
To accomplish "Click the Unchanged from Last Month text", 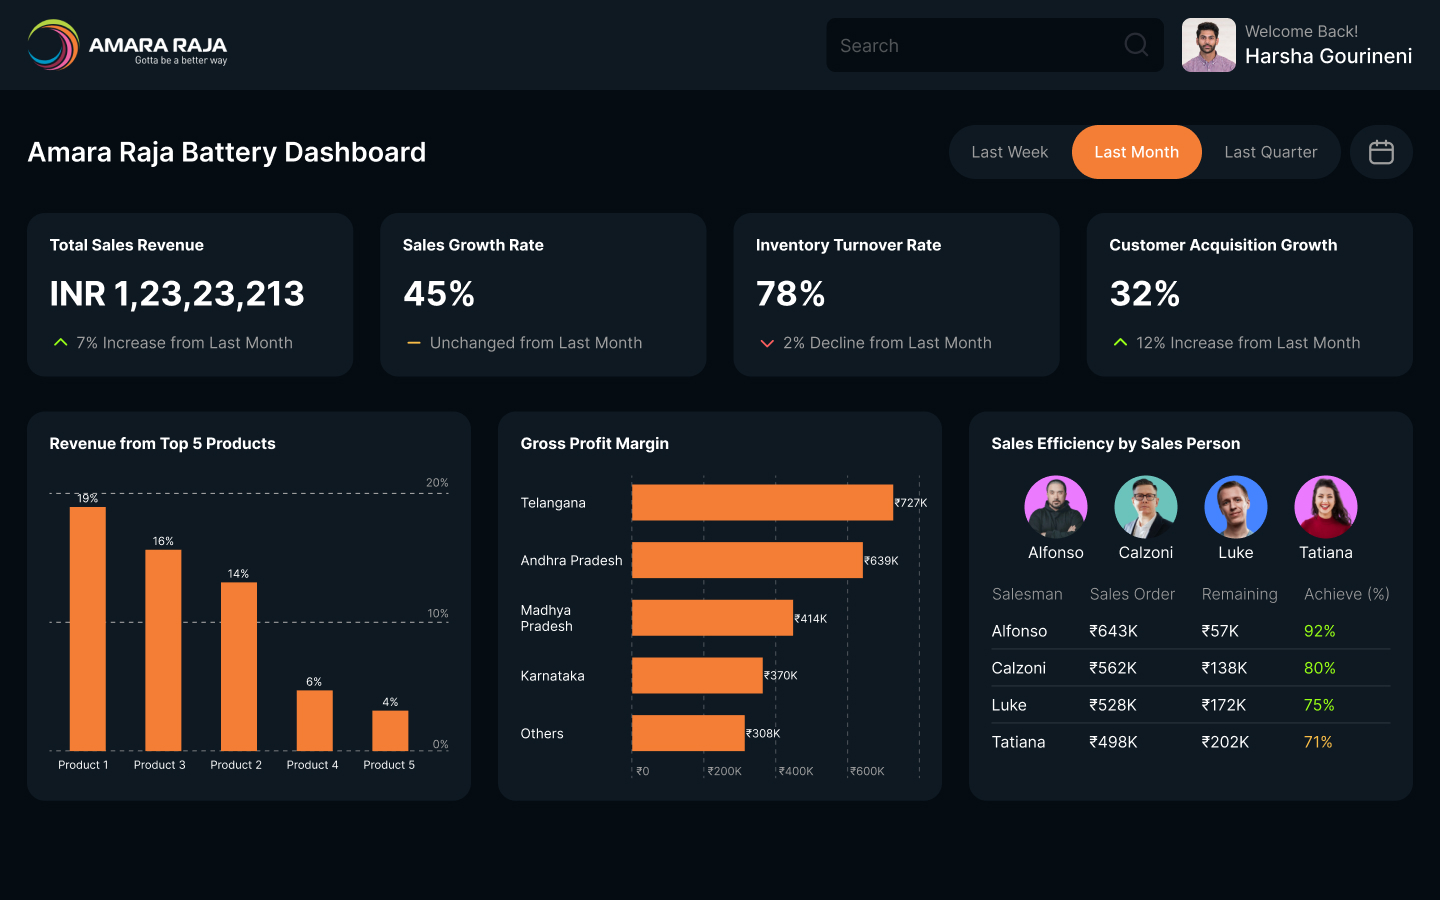I will click(536, 343).
